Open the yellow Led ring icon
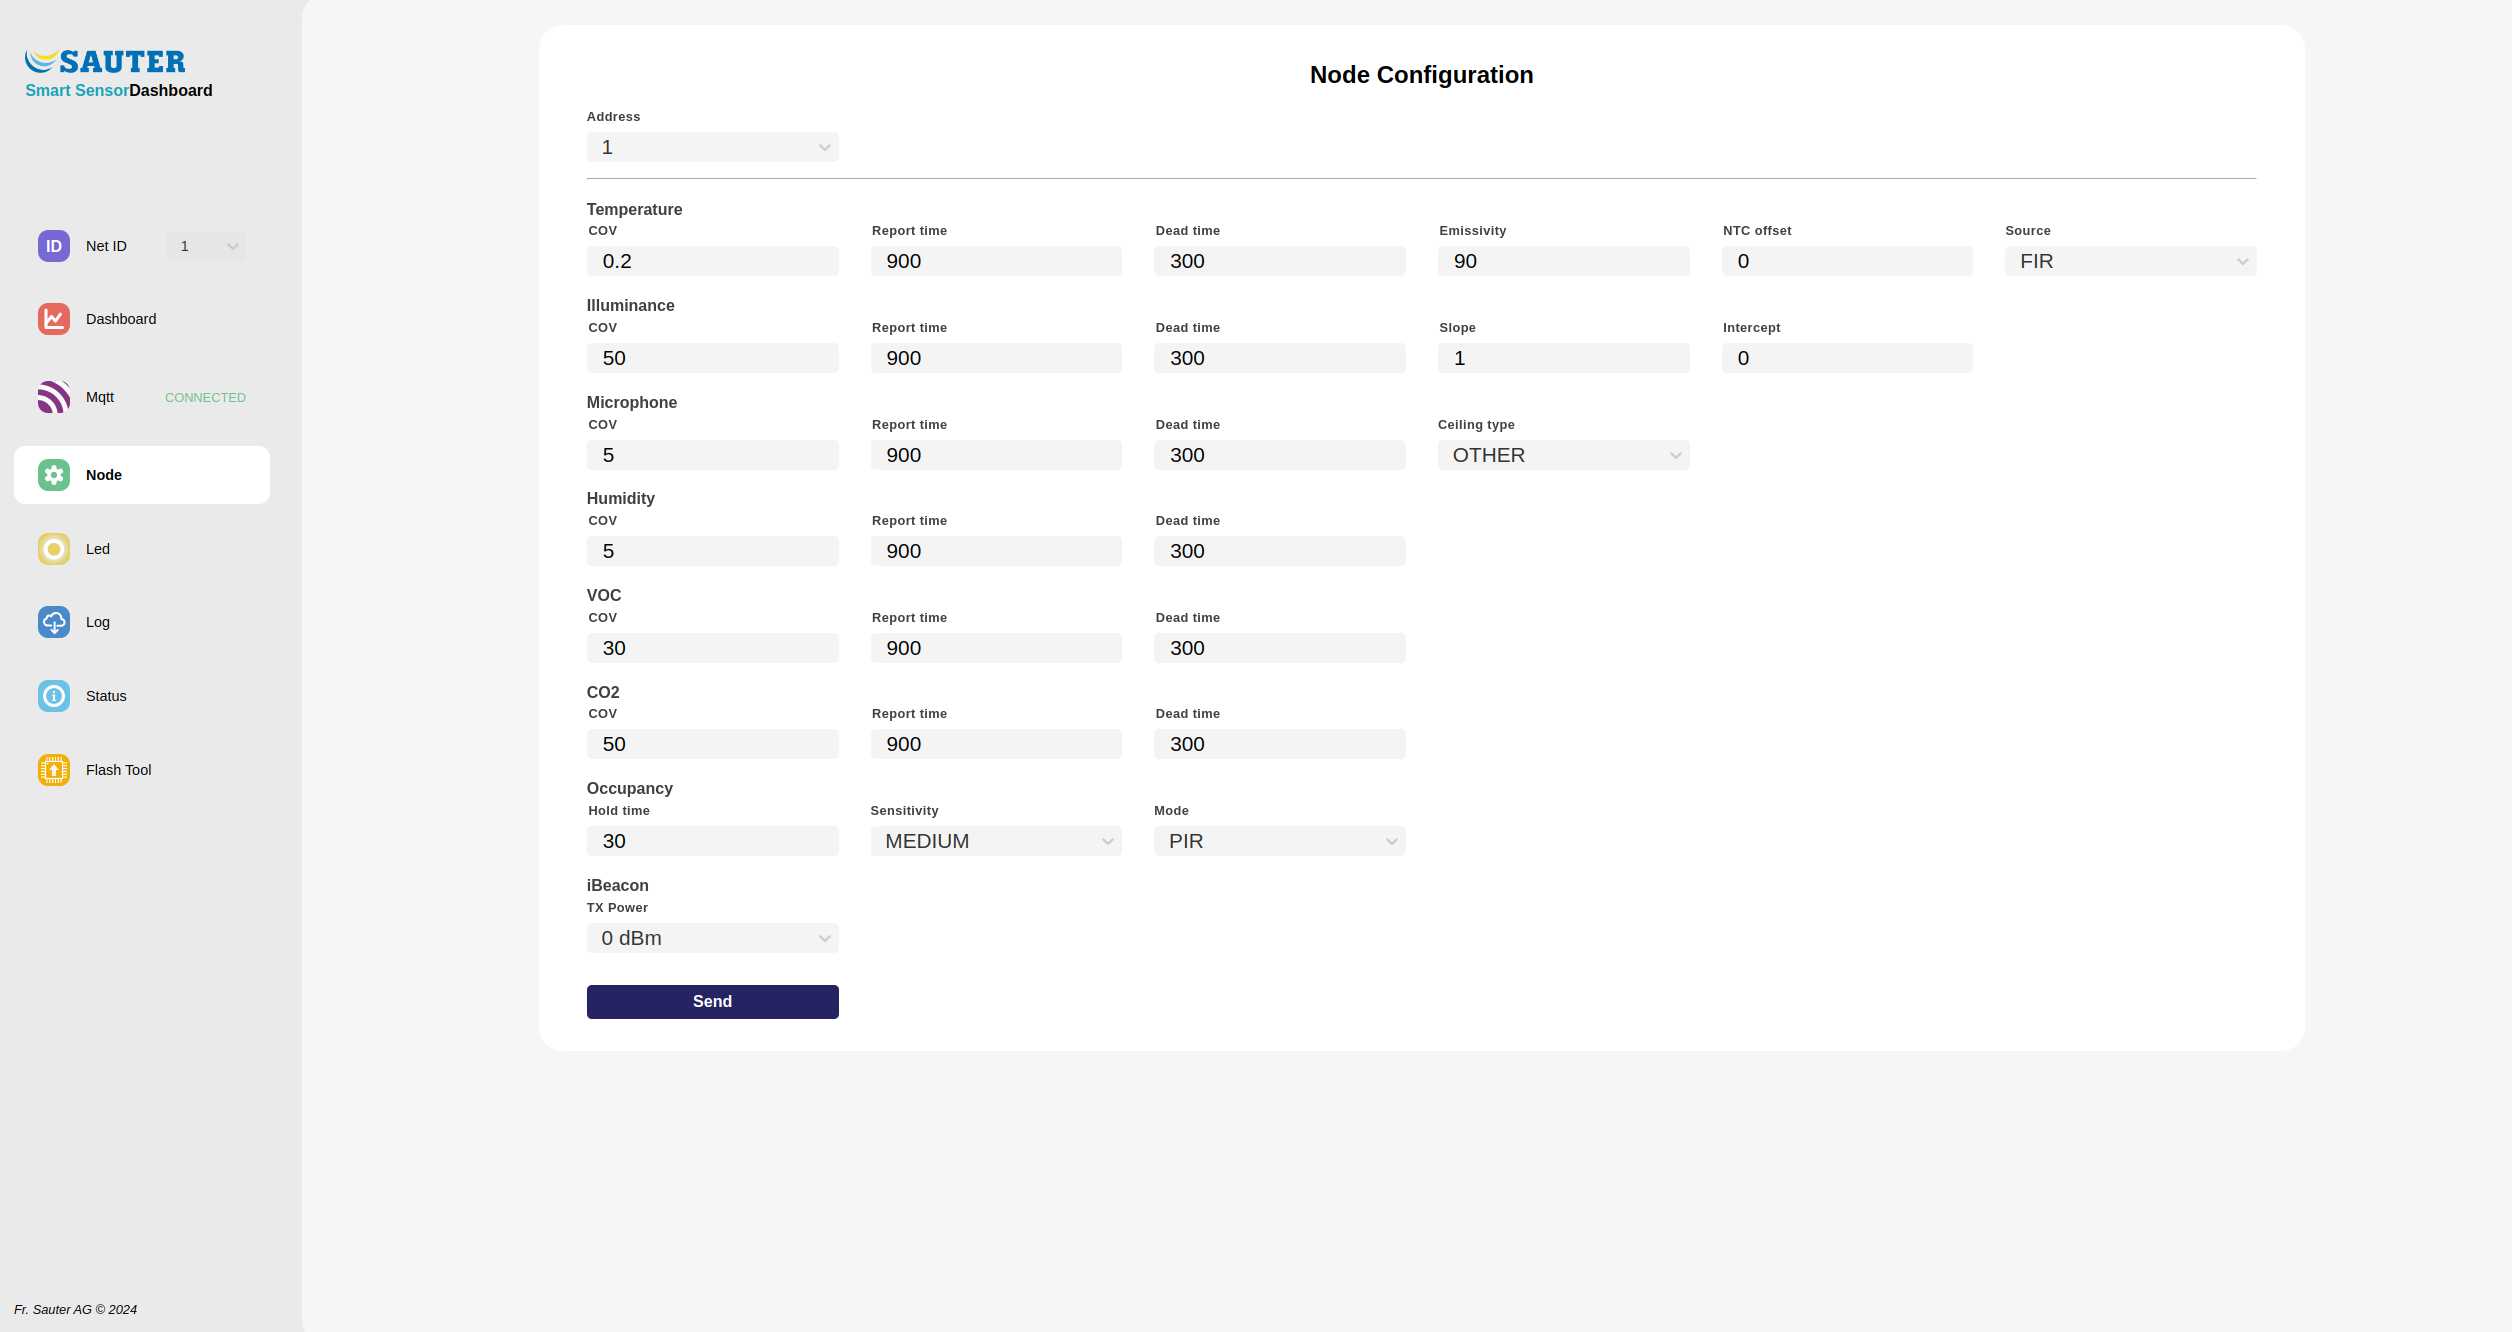 click(x=54, y=549)
